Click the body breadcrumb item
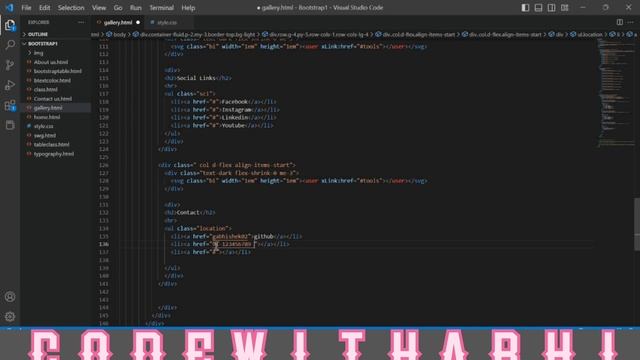The height and width of the screenshot is (360, 640). coord(120,35)
